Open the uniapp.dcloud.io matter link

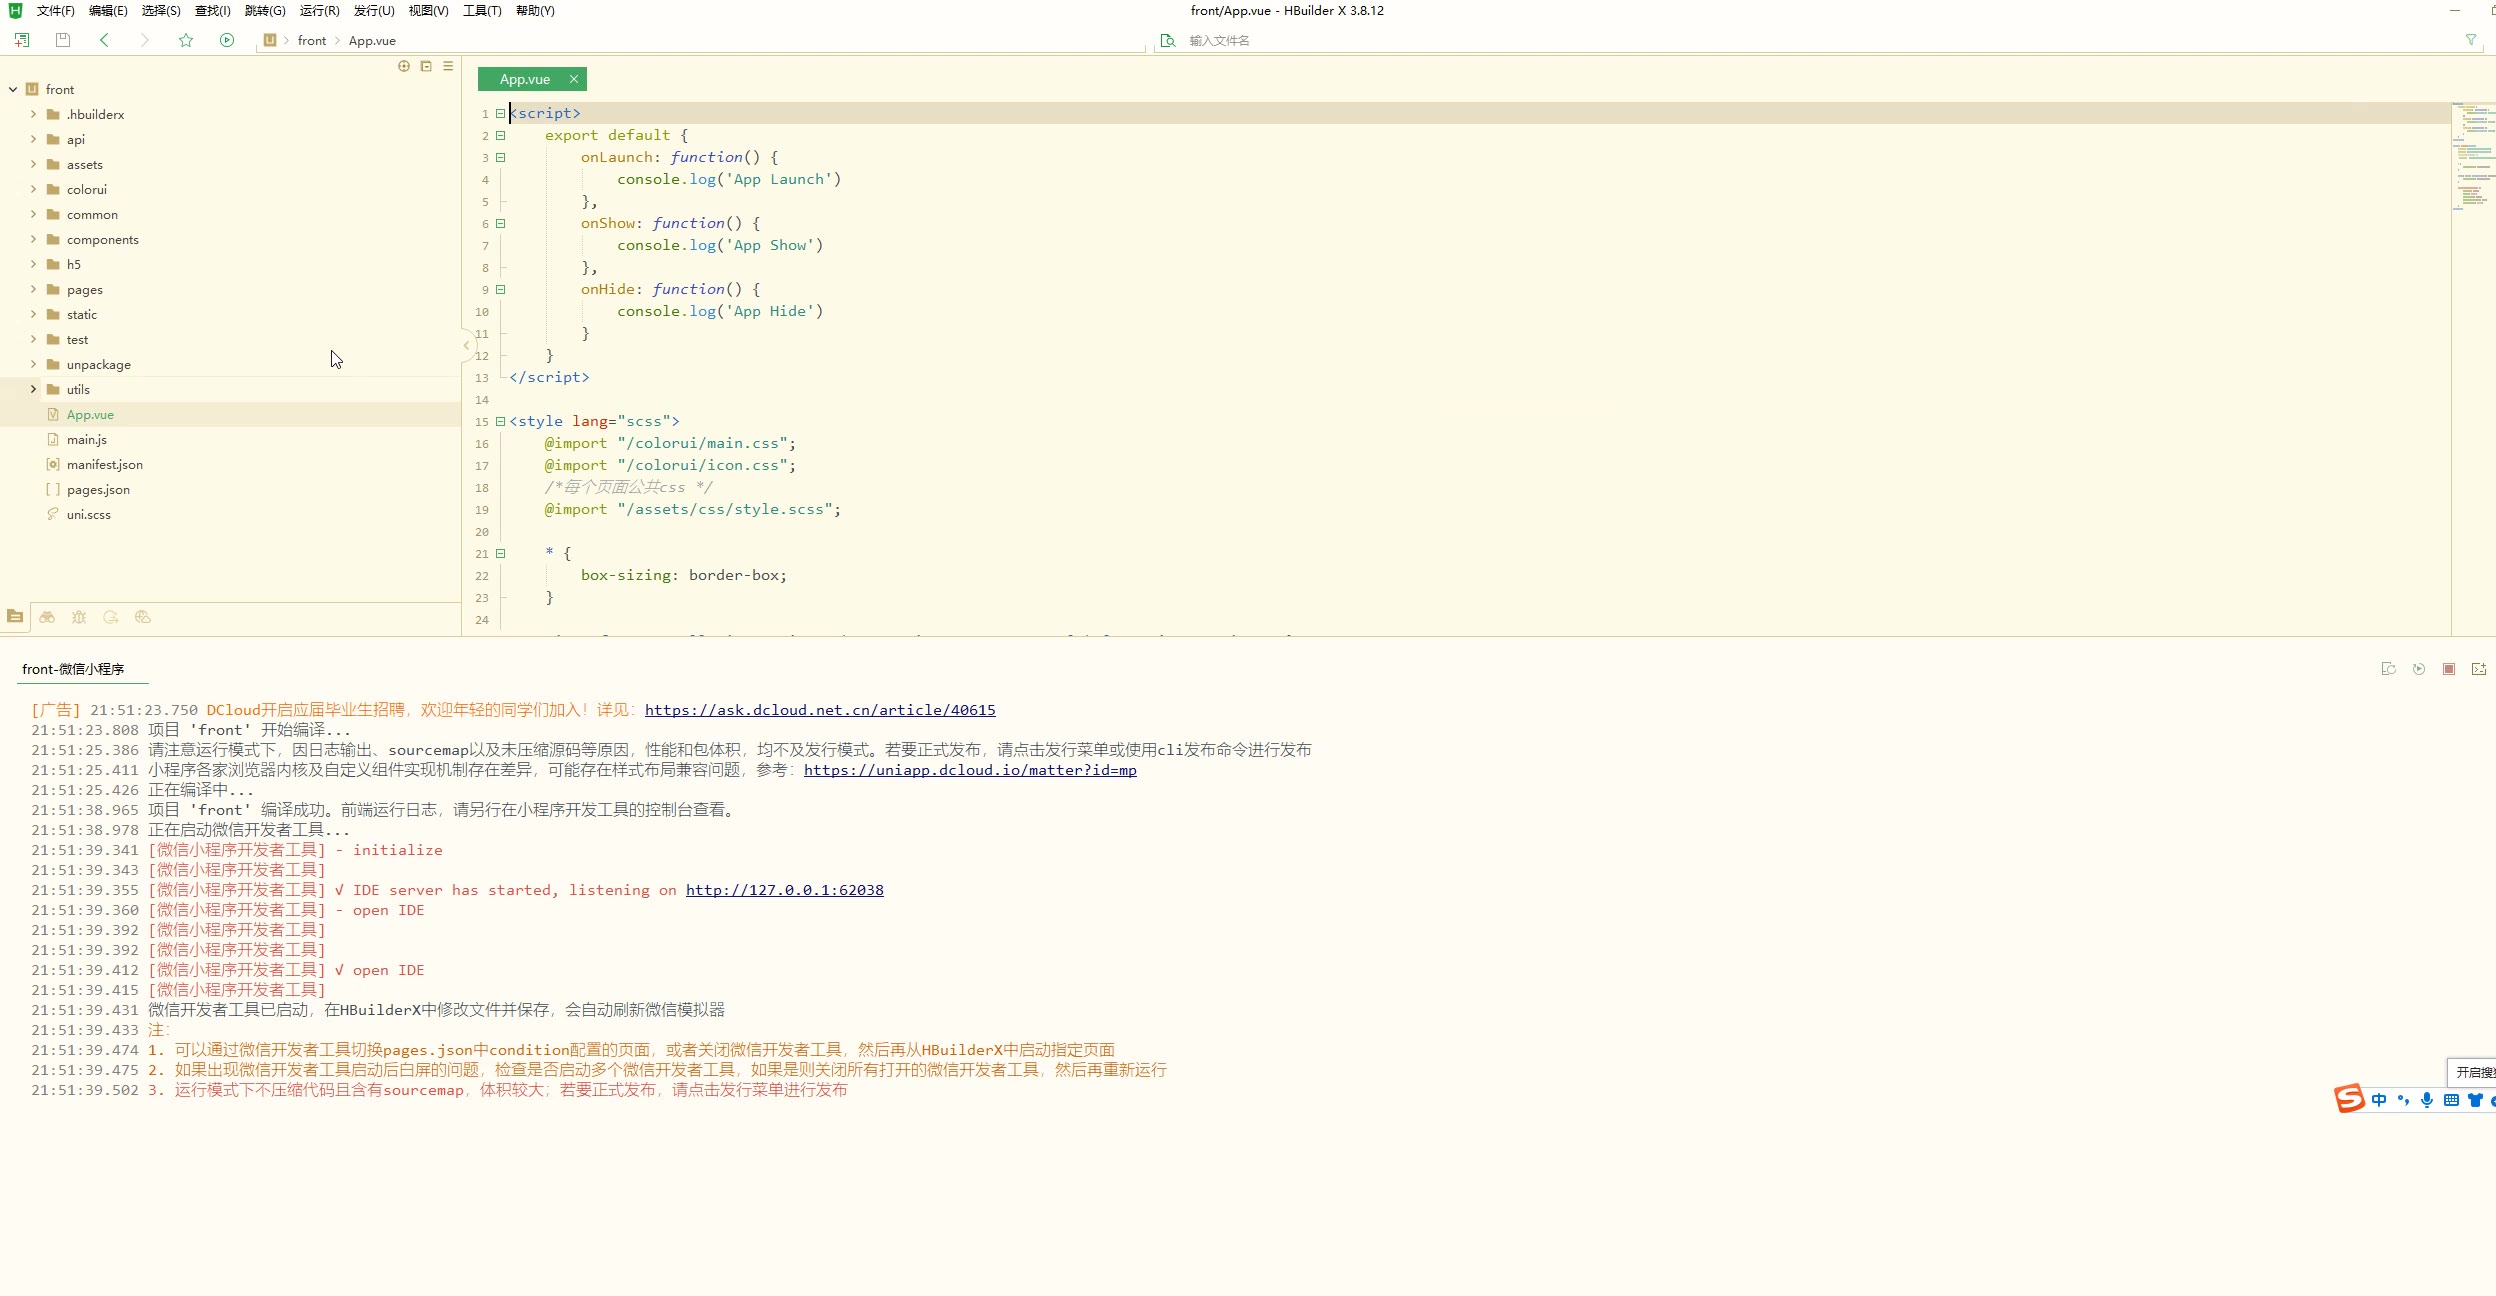(970, 770)
